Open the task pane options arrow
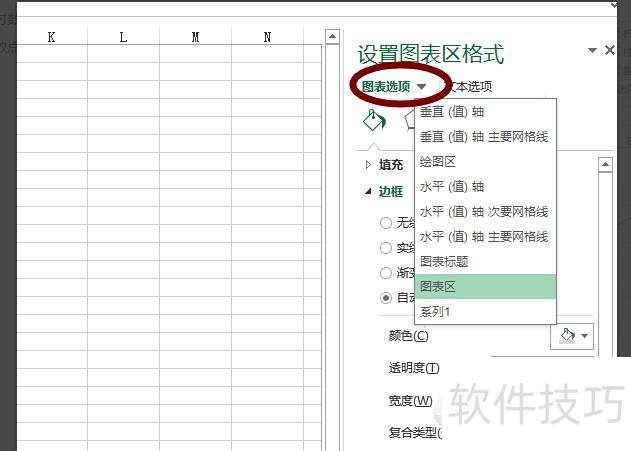Viewport: 631px width, 451px height. click(592, 50)
